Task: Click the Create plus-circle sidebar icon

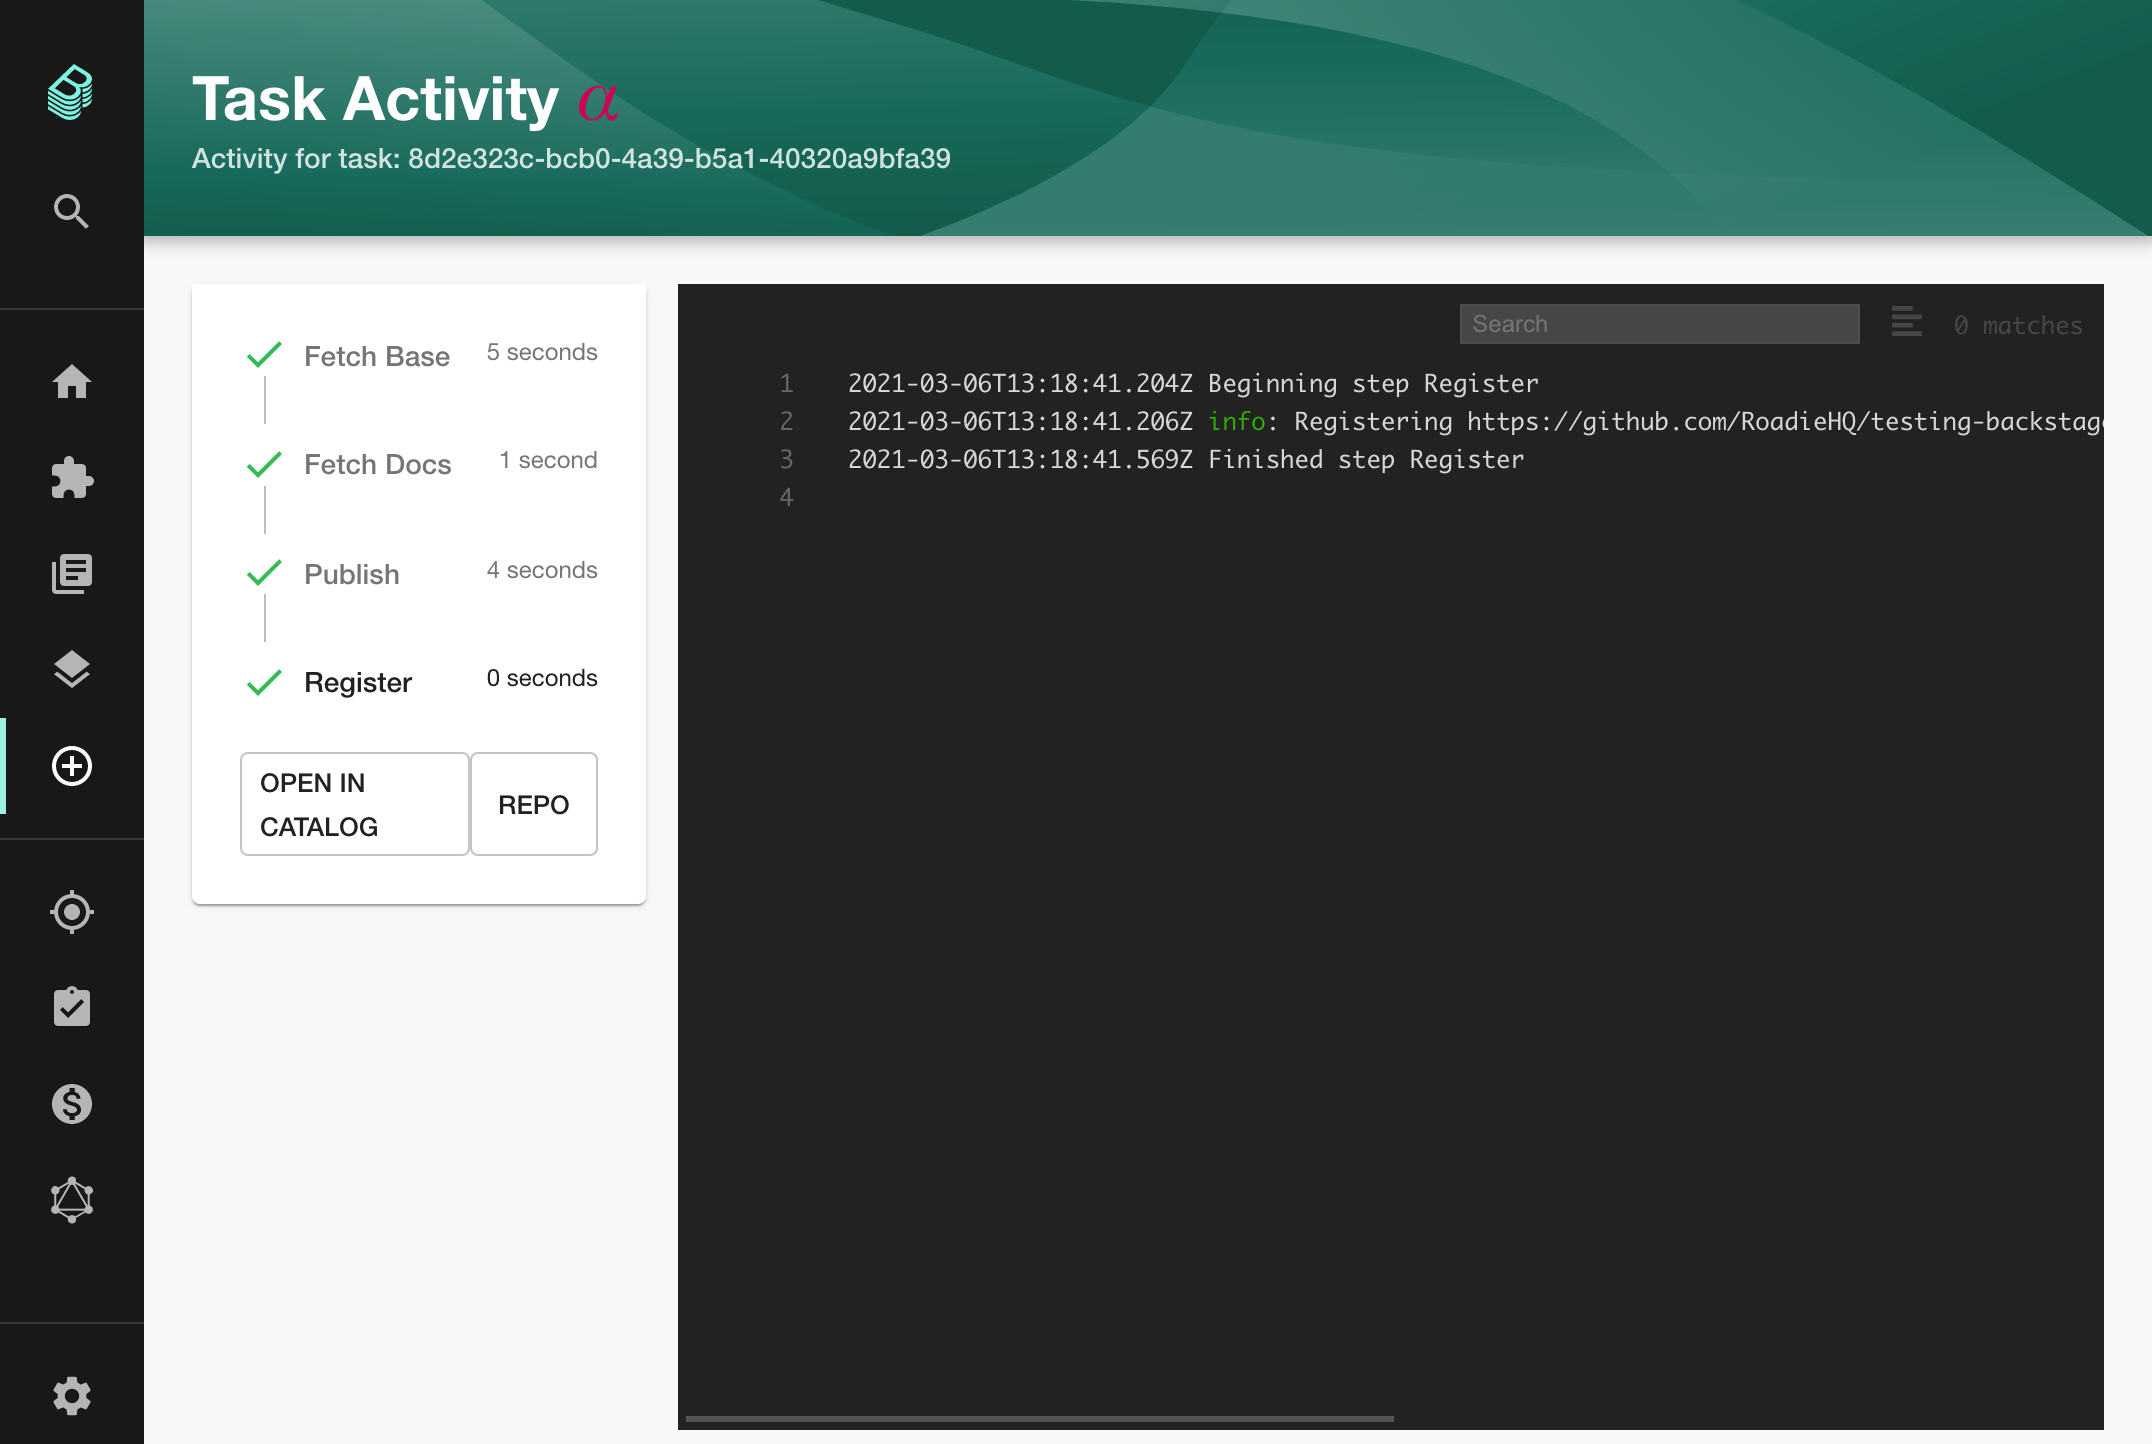Action: point(71,766)
